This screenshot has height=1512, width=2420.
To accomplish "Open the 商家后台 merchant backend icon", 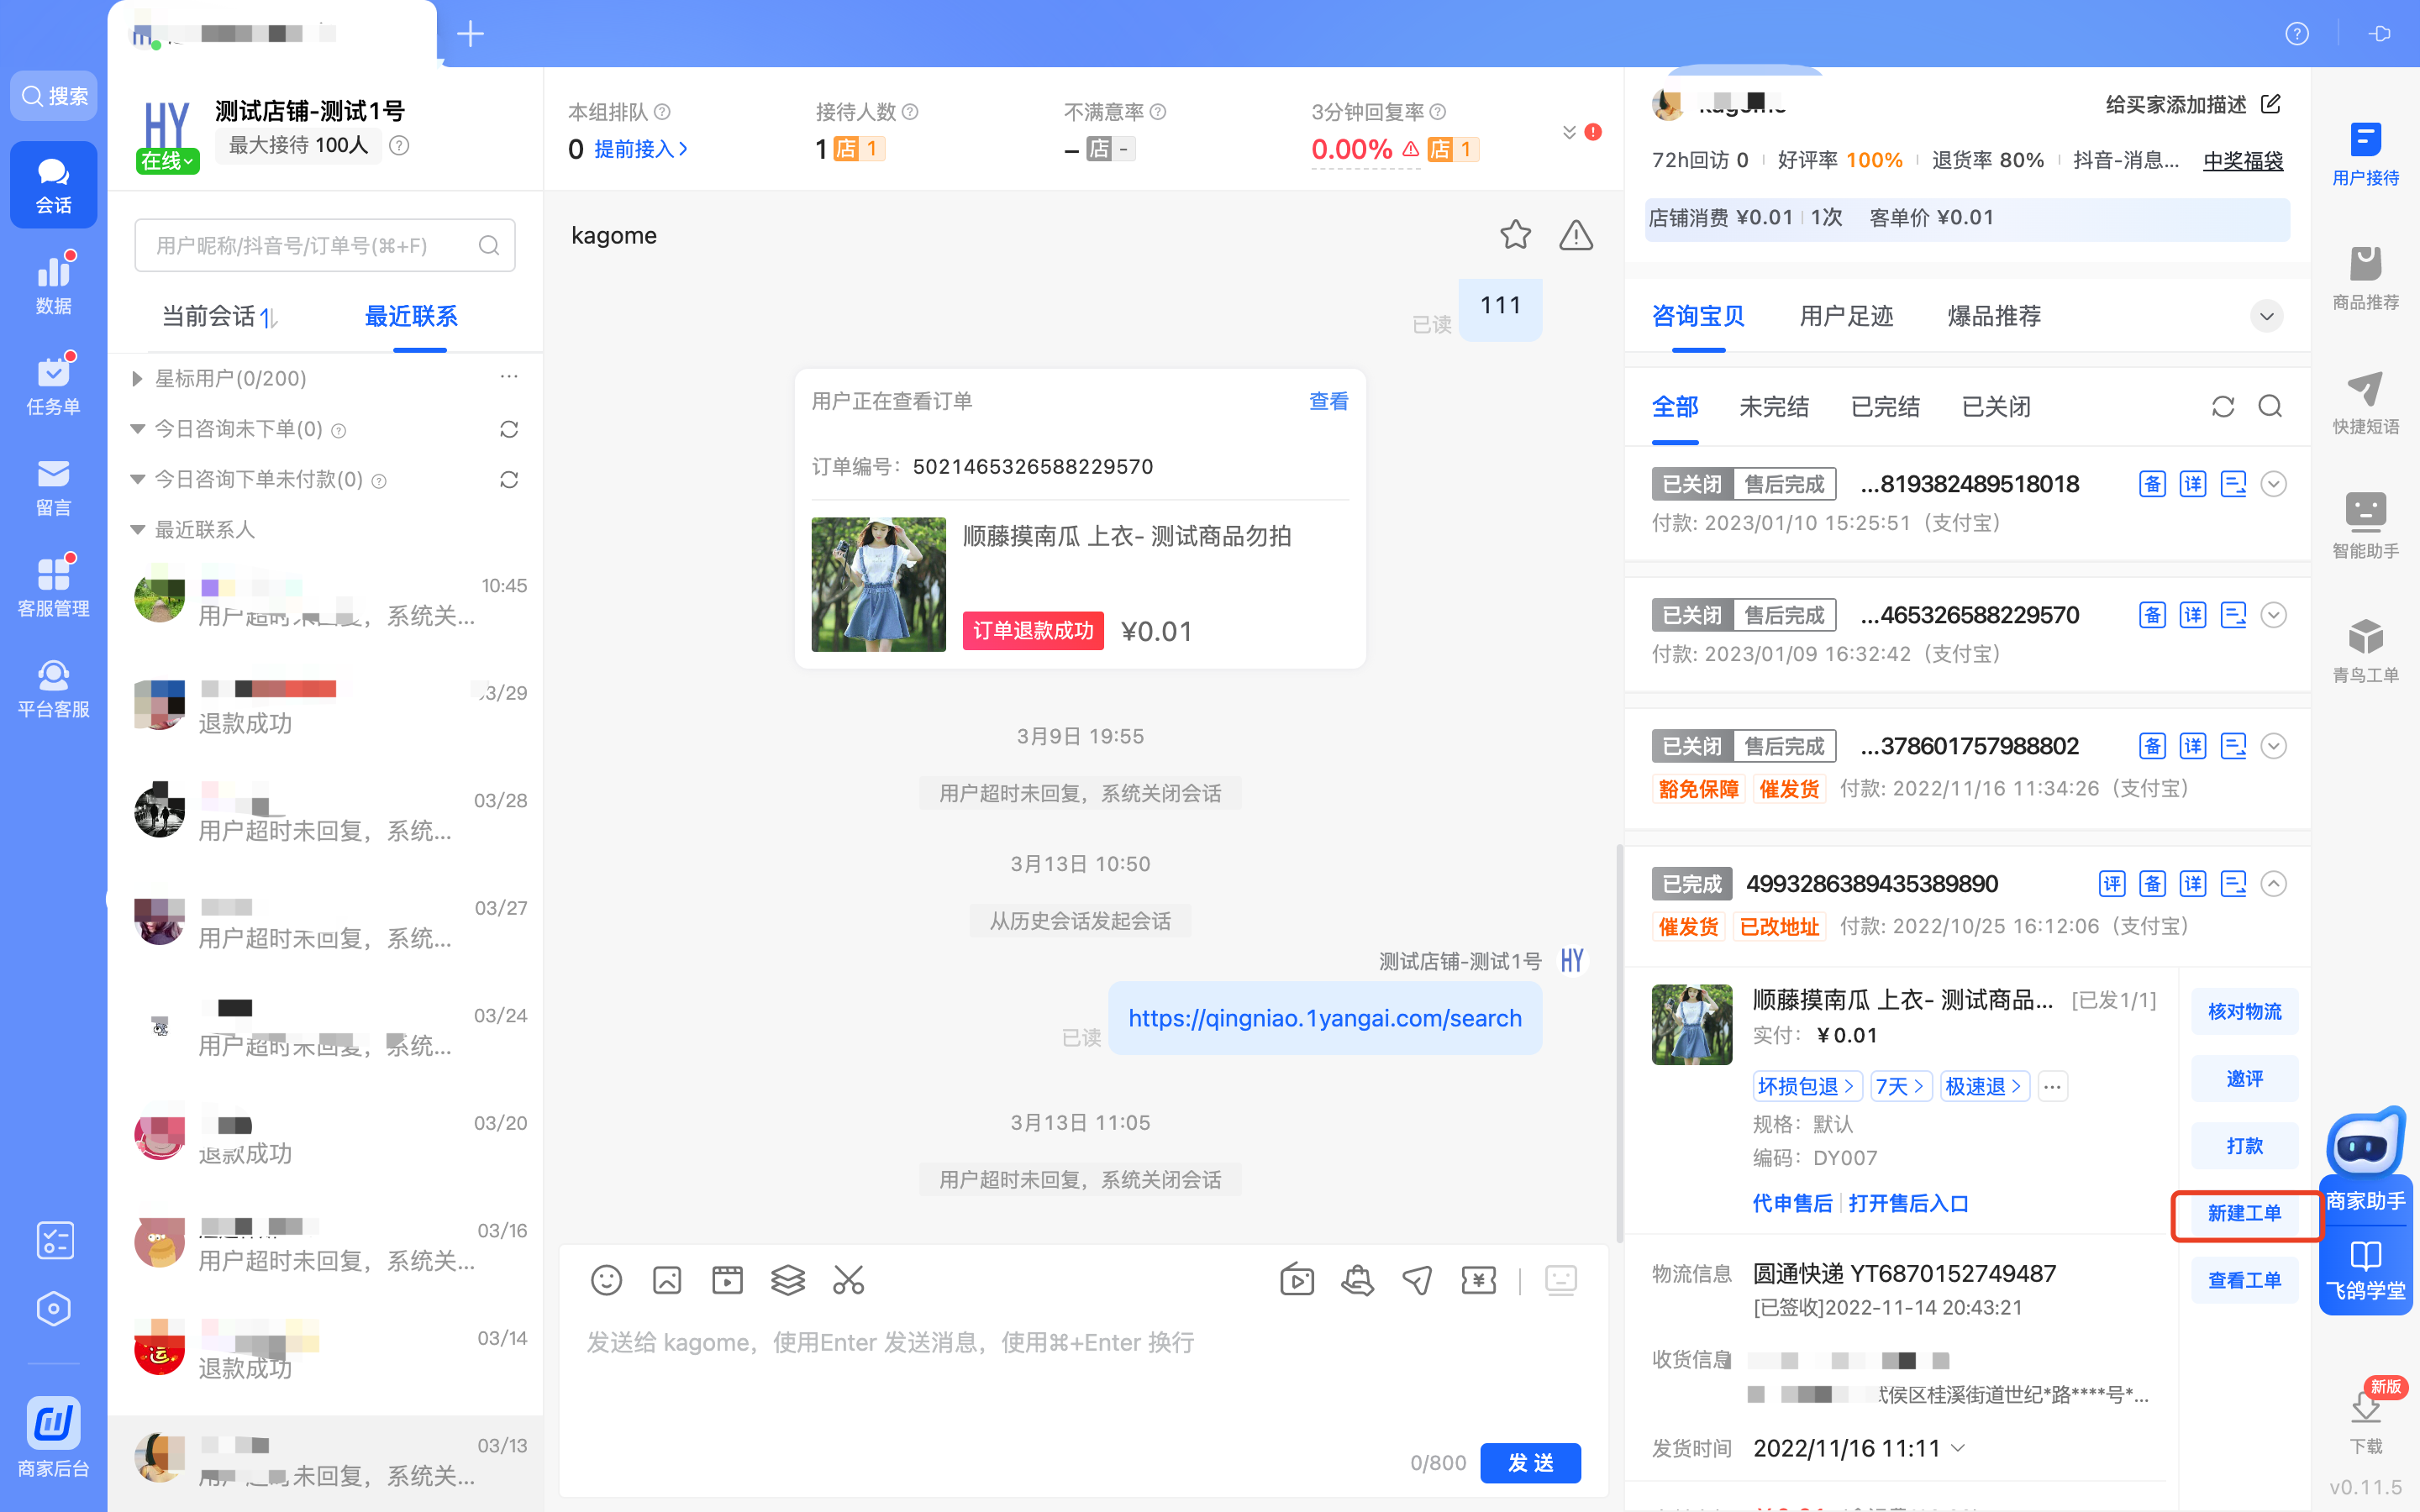I will (53, 1436).
